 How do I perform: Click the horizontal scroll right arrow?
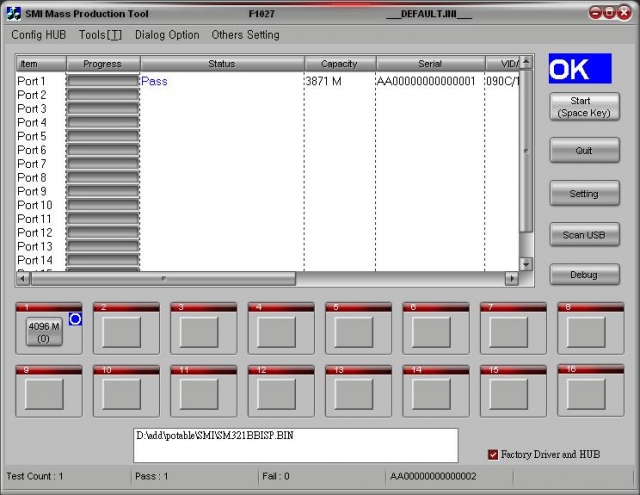point(512,279)
